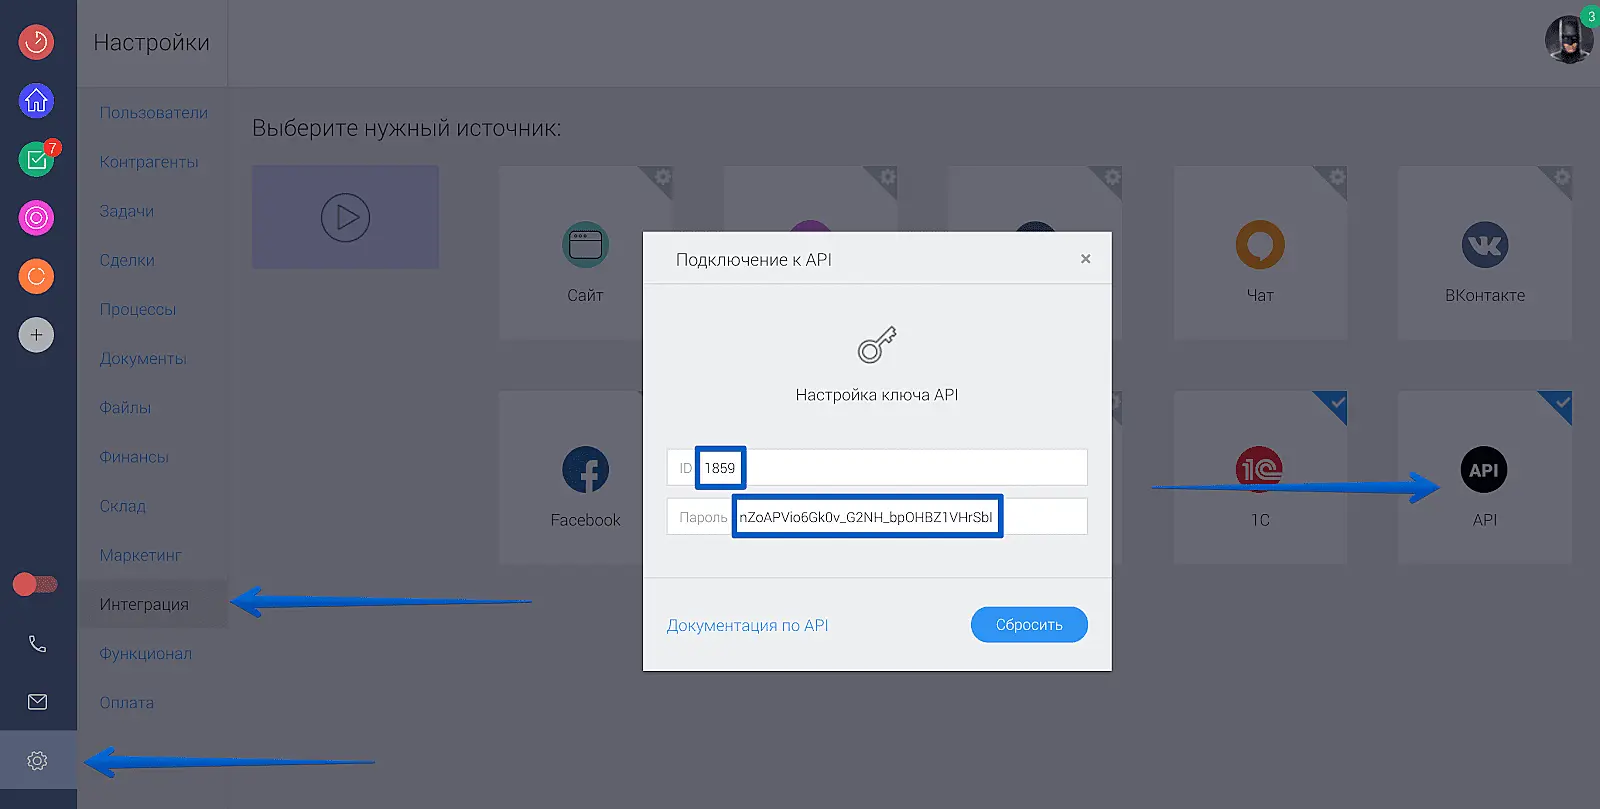Click the key icon in the API dialog
Screen dimensions: 1600x809
877,345
